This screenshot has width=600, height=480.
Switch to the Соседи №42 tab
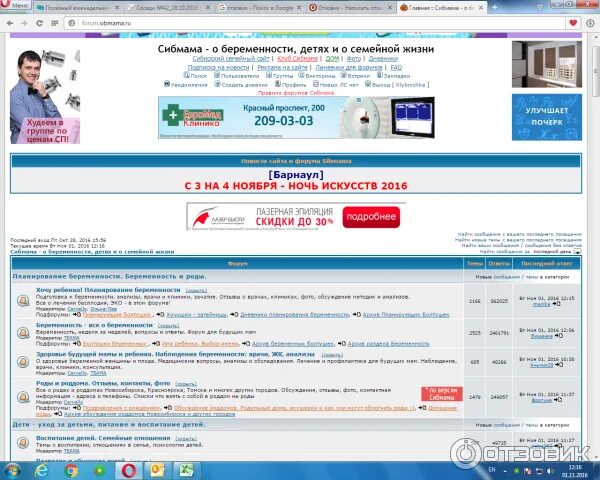tap(168, 8)
